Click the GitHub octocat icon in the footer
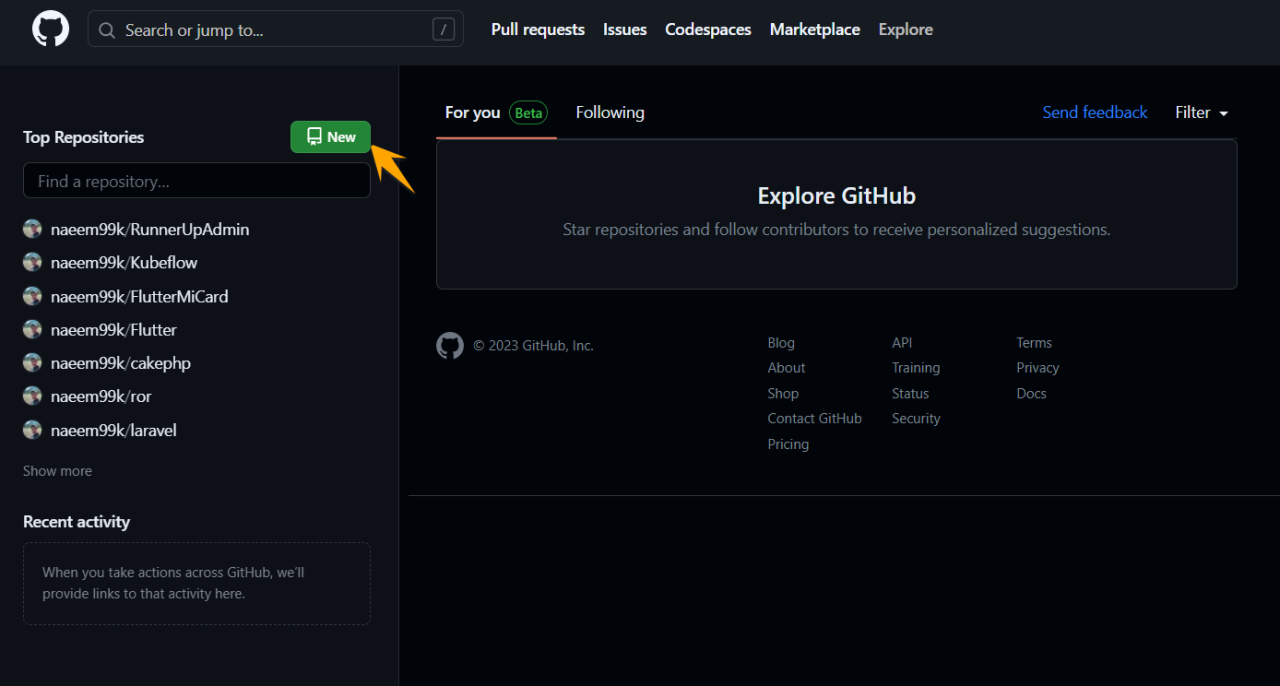The height and width of the screenshot is (686, 1280). click(x=450, y=345)
